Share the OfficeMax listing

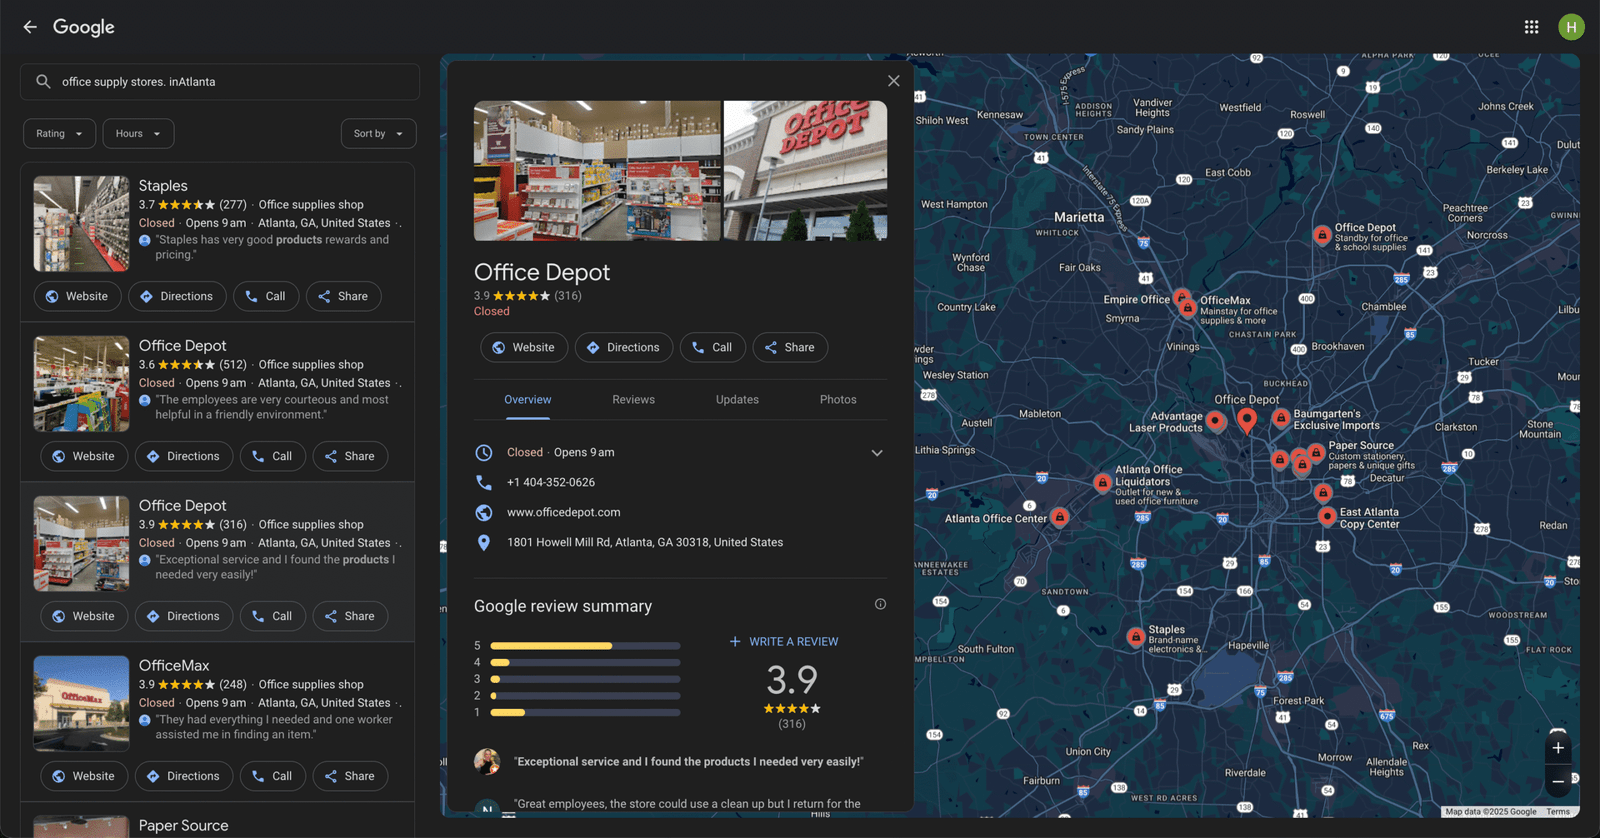(x=350, y=776)
